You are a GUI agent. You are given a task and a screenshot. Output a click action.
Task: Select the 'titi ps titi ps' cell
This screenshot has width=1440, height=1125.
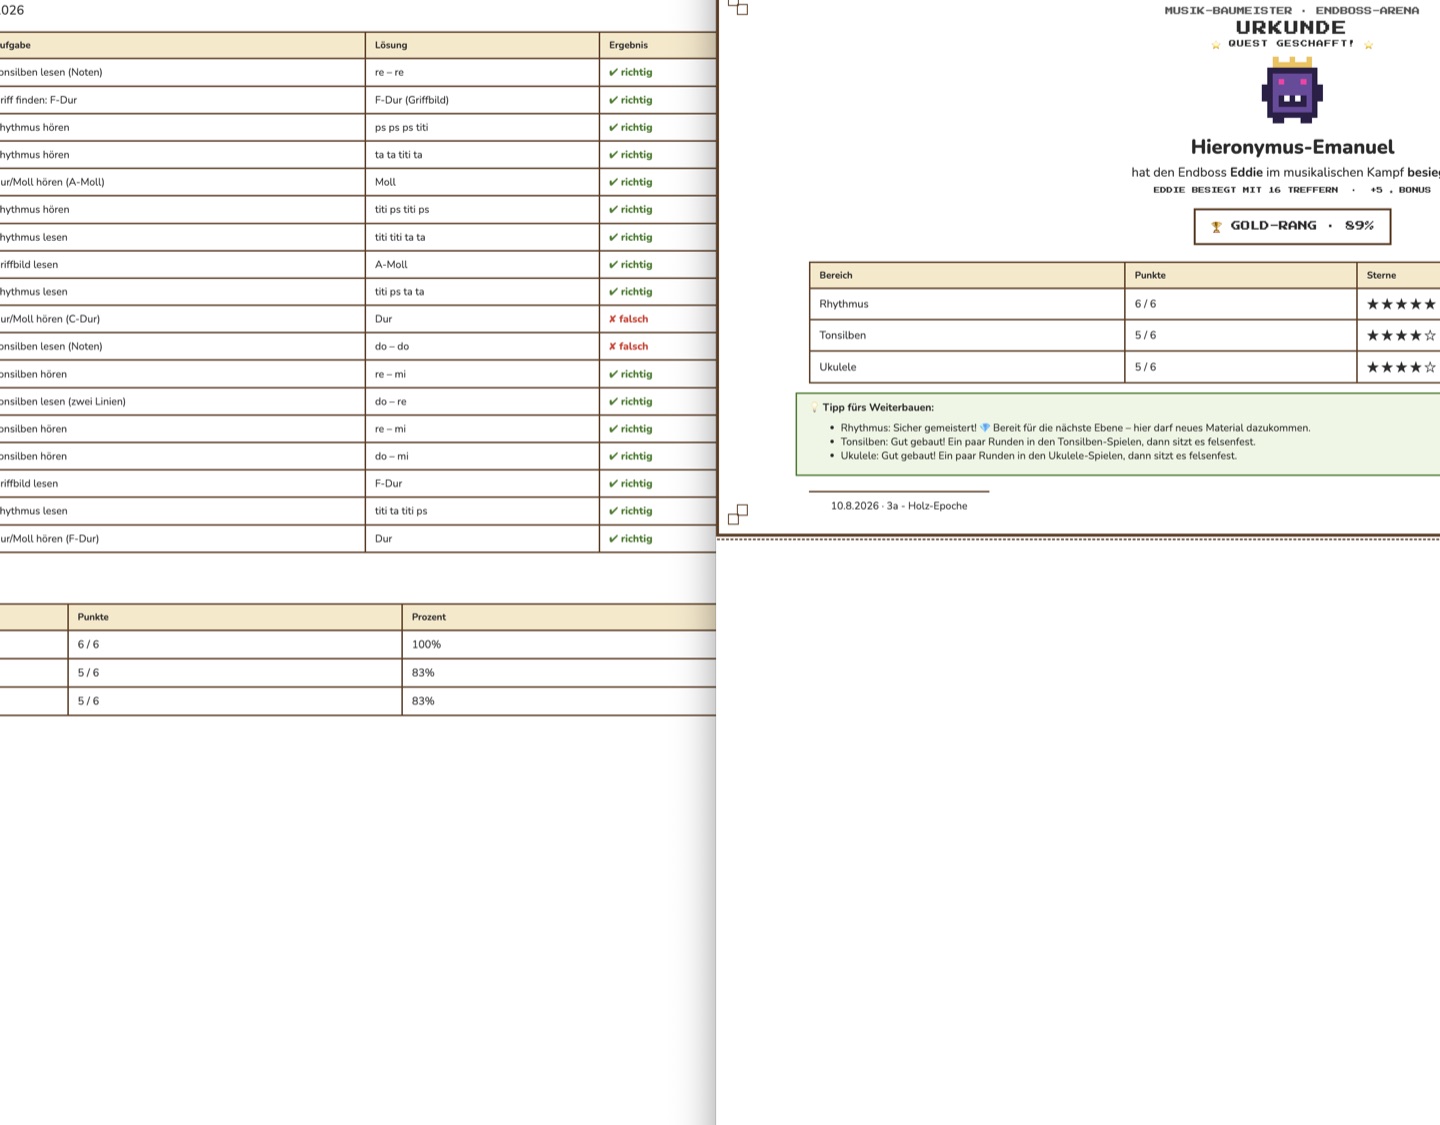tap(482, 209)
